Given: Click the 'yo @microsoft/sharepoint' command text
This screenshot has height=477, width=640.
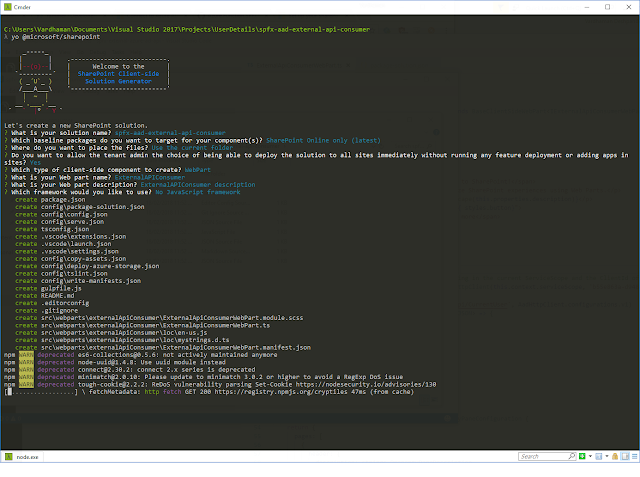Looking at the screenshot, I should click(56, 37).
